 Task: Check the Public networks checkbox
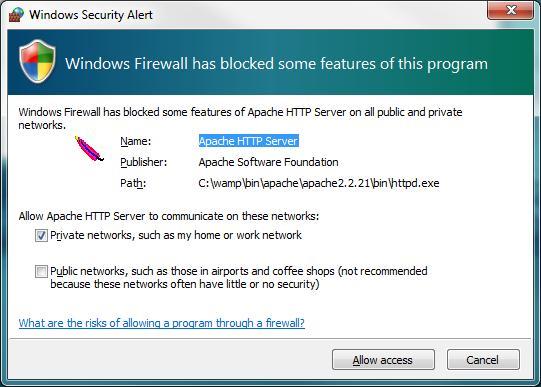point(41,271)
